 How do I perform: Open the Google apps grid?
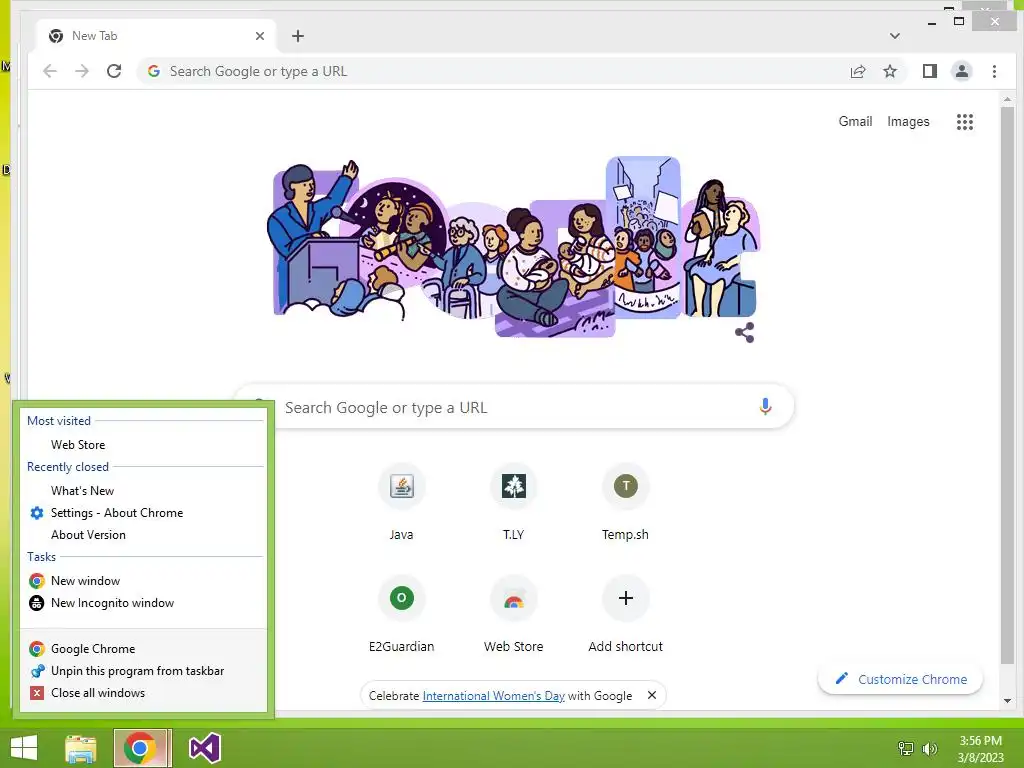965,121
